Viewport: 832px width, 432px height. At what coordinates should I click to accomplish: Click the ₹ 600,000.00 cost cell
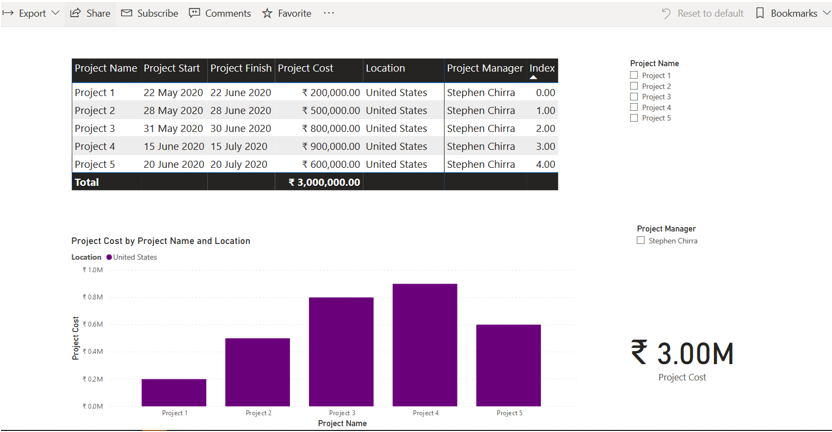pyautogui.click(x=331, y=165)
